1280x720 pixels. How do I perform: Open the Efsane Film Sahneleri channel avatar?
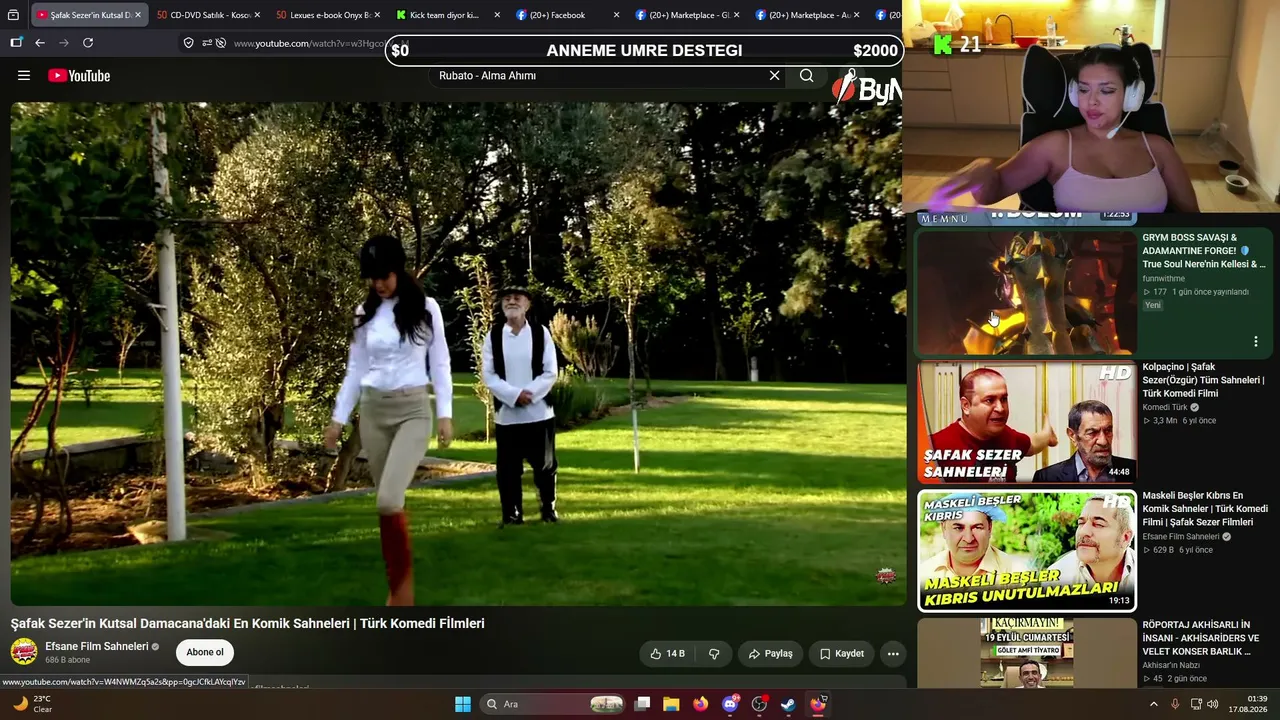point(24,652)
